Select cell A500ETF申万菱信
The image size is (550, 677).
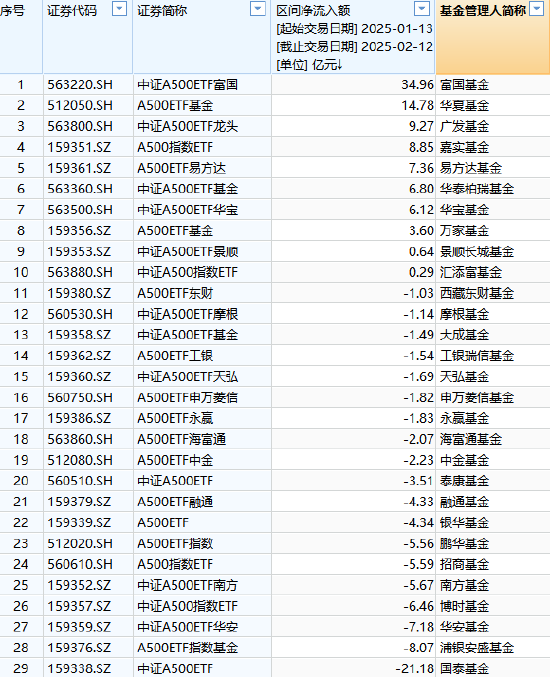(x=202, y=397)
